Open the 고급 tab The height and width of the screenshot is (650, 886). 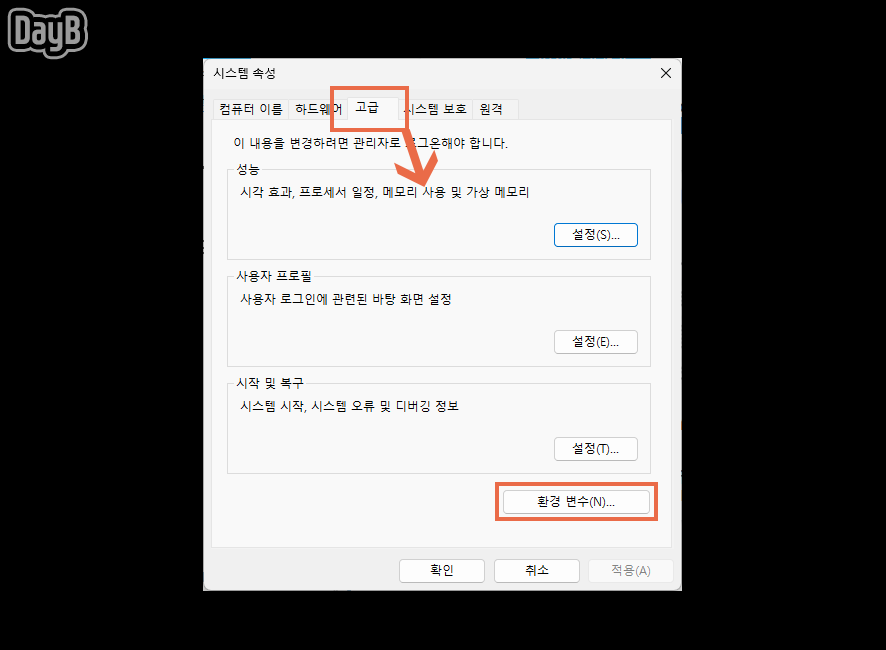[368, 110]
